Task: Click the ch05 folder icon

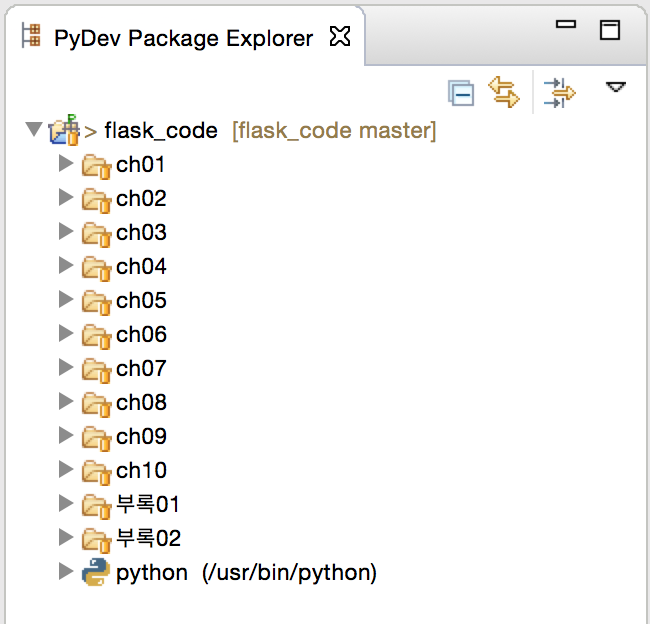Action: point(96,303)
